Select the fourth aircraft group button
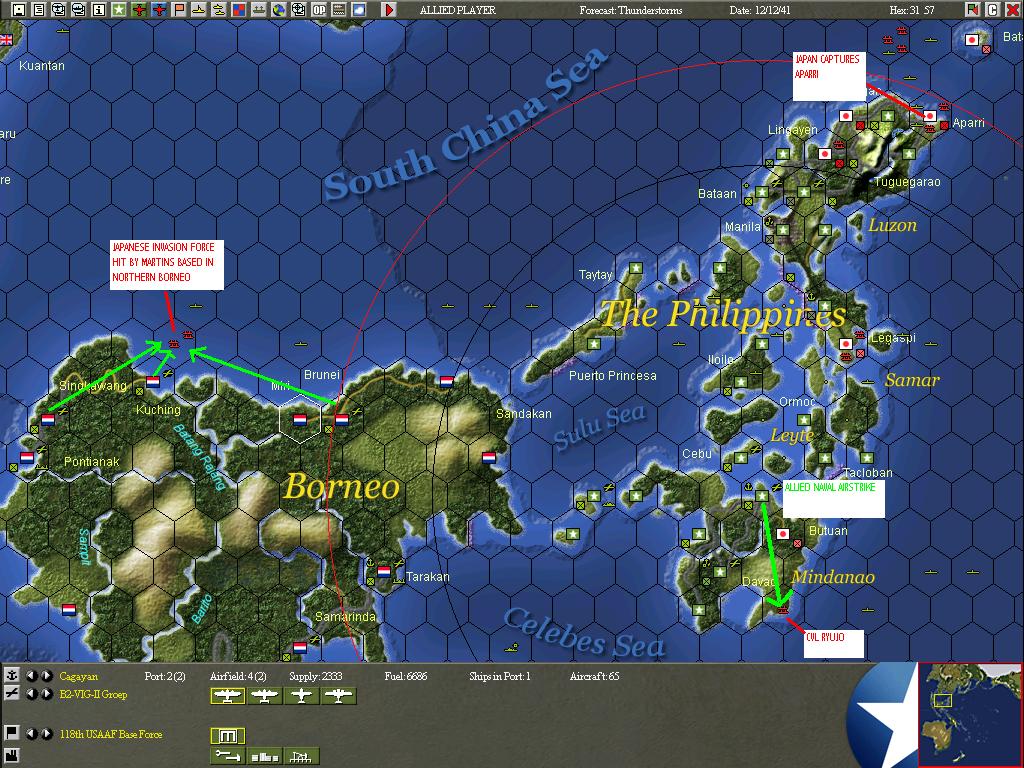Image resolution: width=1024 pixels, height=768 pixels. [338, 696]
